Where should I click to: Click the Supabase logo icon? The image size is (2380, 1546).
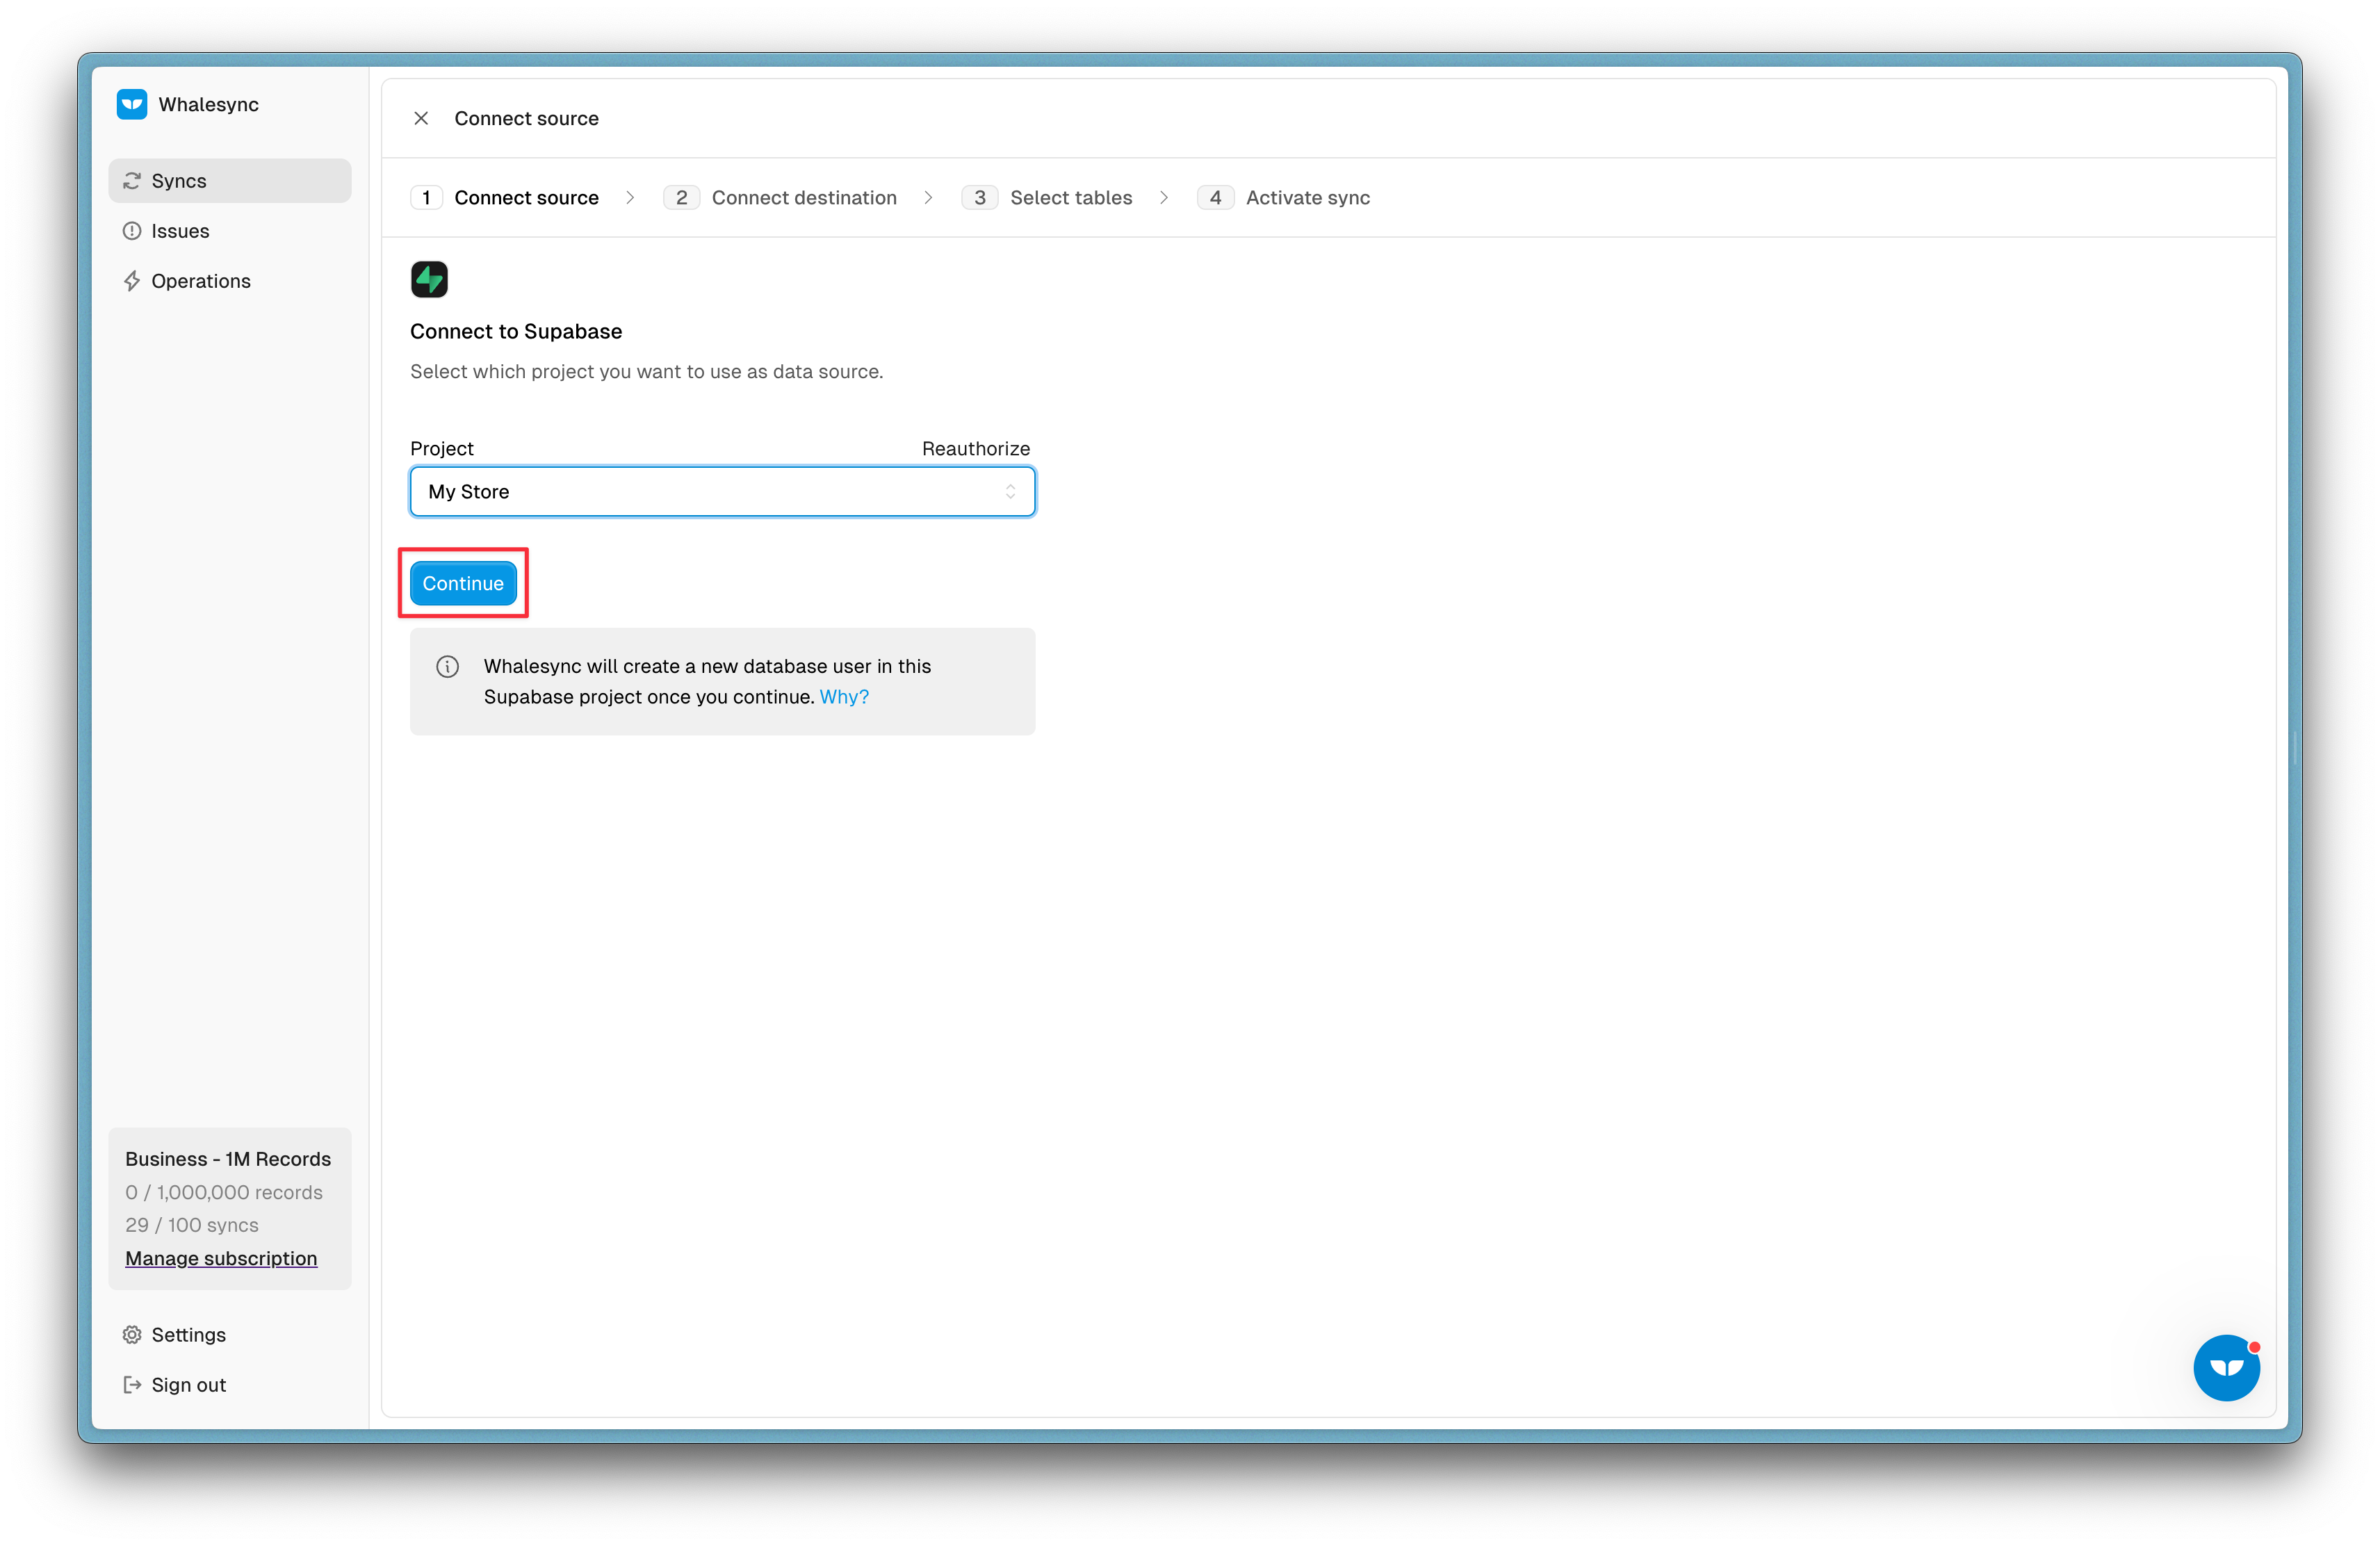429,279
